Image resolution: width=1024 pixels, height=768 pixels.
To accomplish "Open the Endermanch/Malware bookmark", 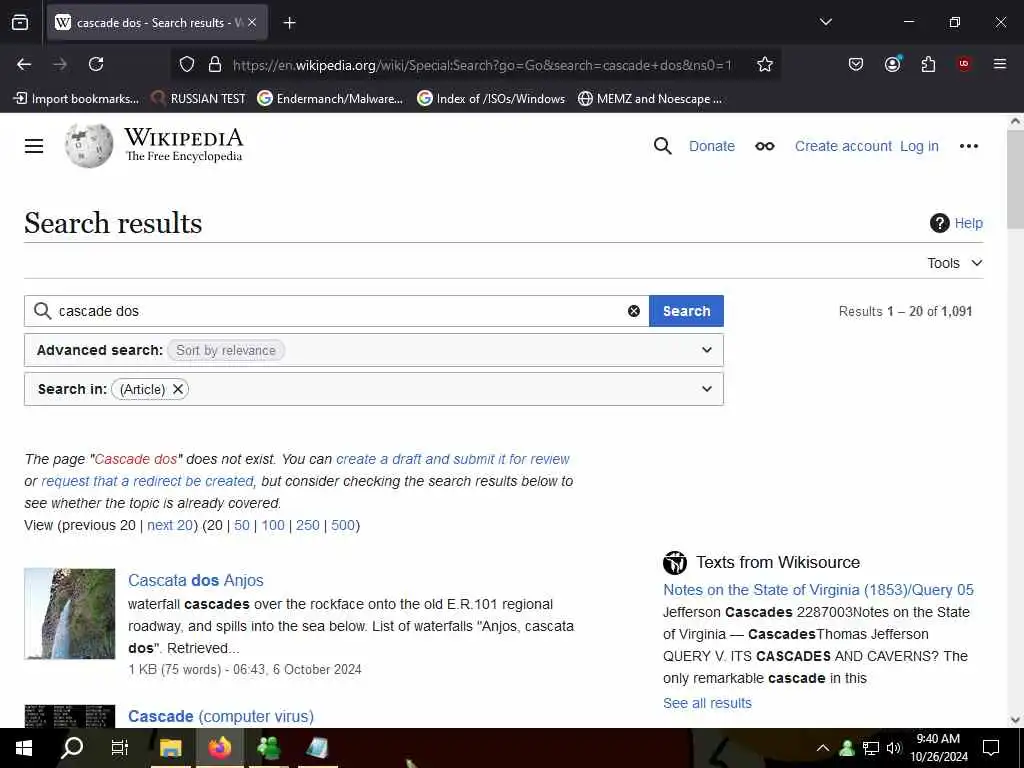I will 330,99.
